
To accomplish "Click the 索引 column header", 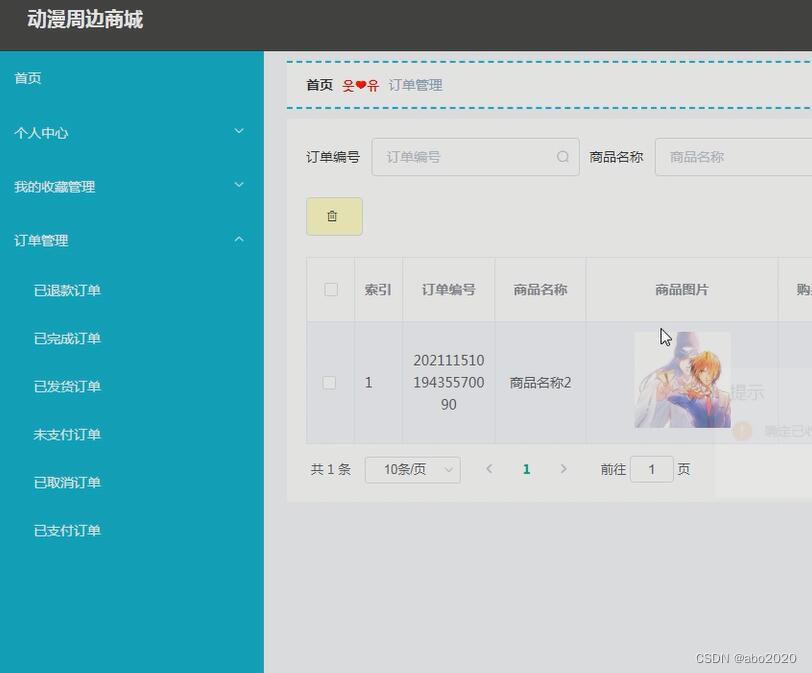I will (x=378, y=289).
